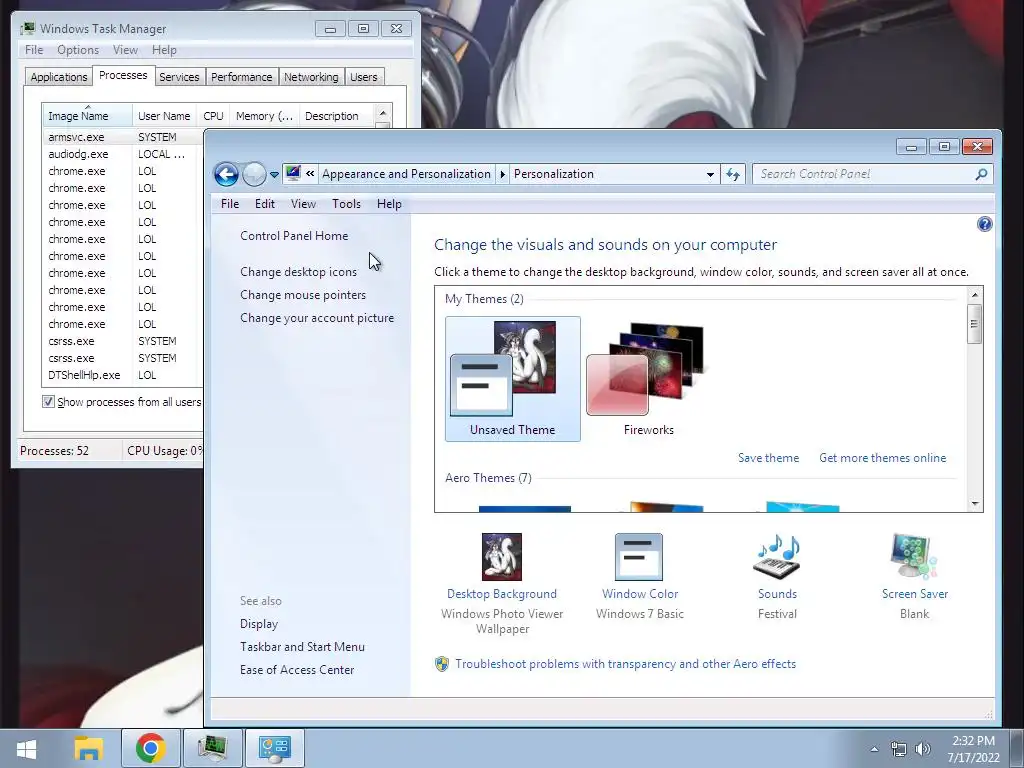Click the search magnifier icon
The image size is (1024, 768).
[981, 174]
